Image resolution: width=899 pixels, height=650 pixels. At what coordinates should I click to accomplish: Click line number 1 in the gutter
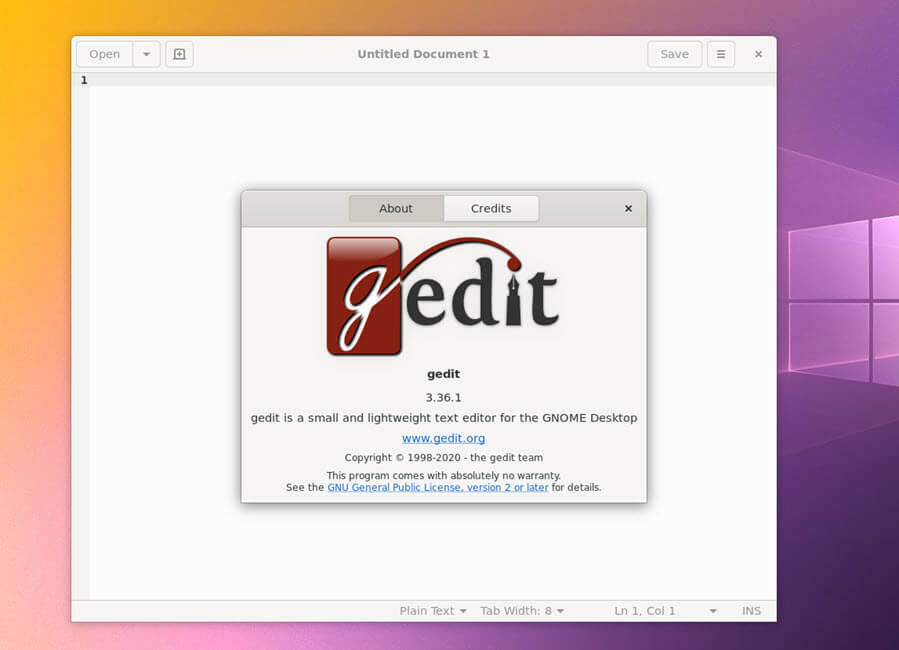[x=84, y=80]
